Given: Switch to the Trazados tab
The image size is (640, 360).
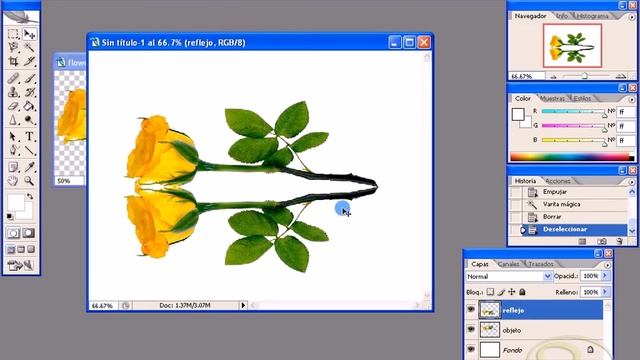Looking at the screenshot, I should pyautogui.click(x=541, y=264).
